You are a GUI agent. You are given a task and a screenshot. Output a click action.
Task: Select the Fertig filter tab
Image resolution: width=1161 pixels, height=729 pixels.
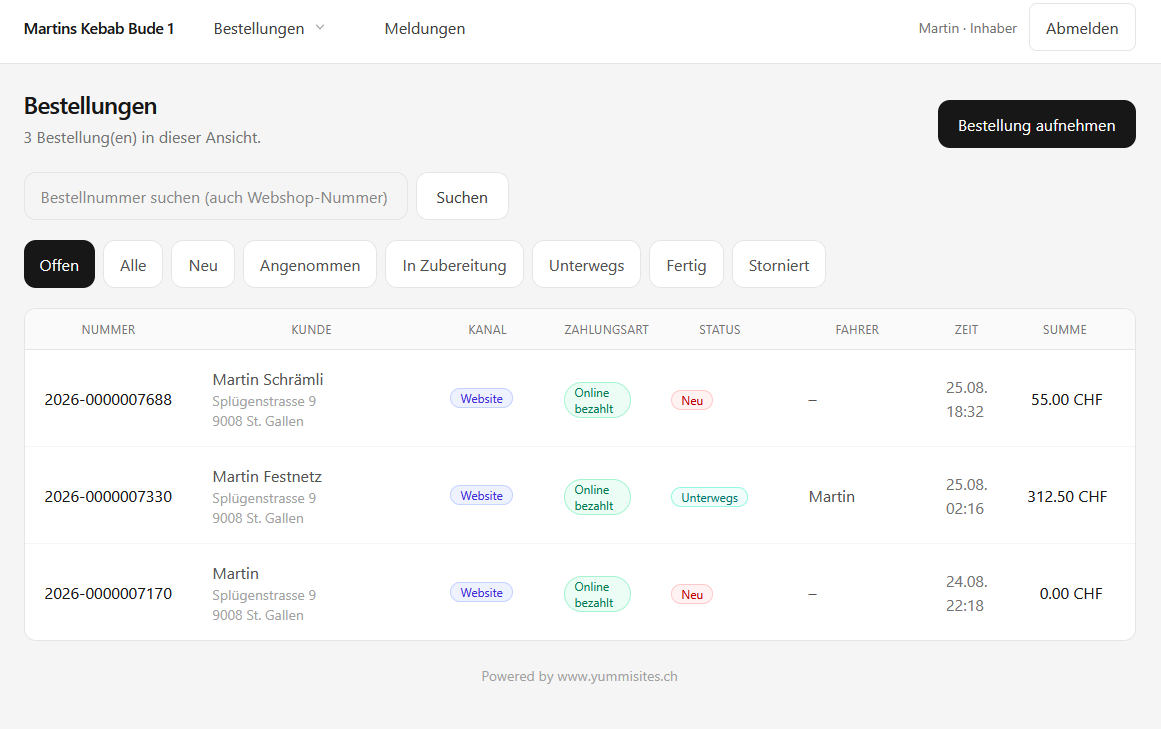tap(686, 264)
